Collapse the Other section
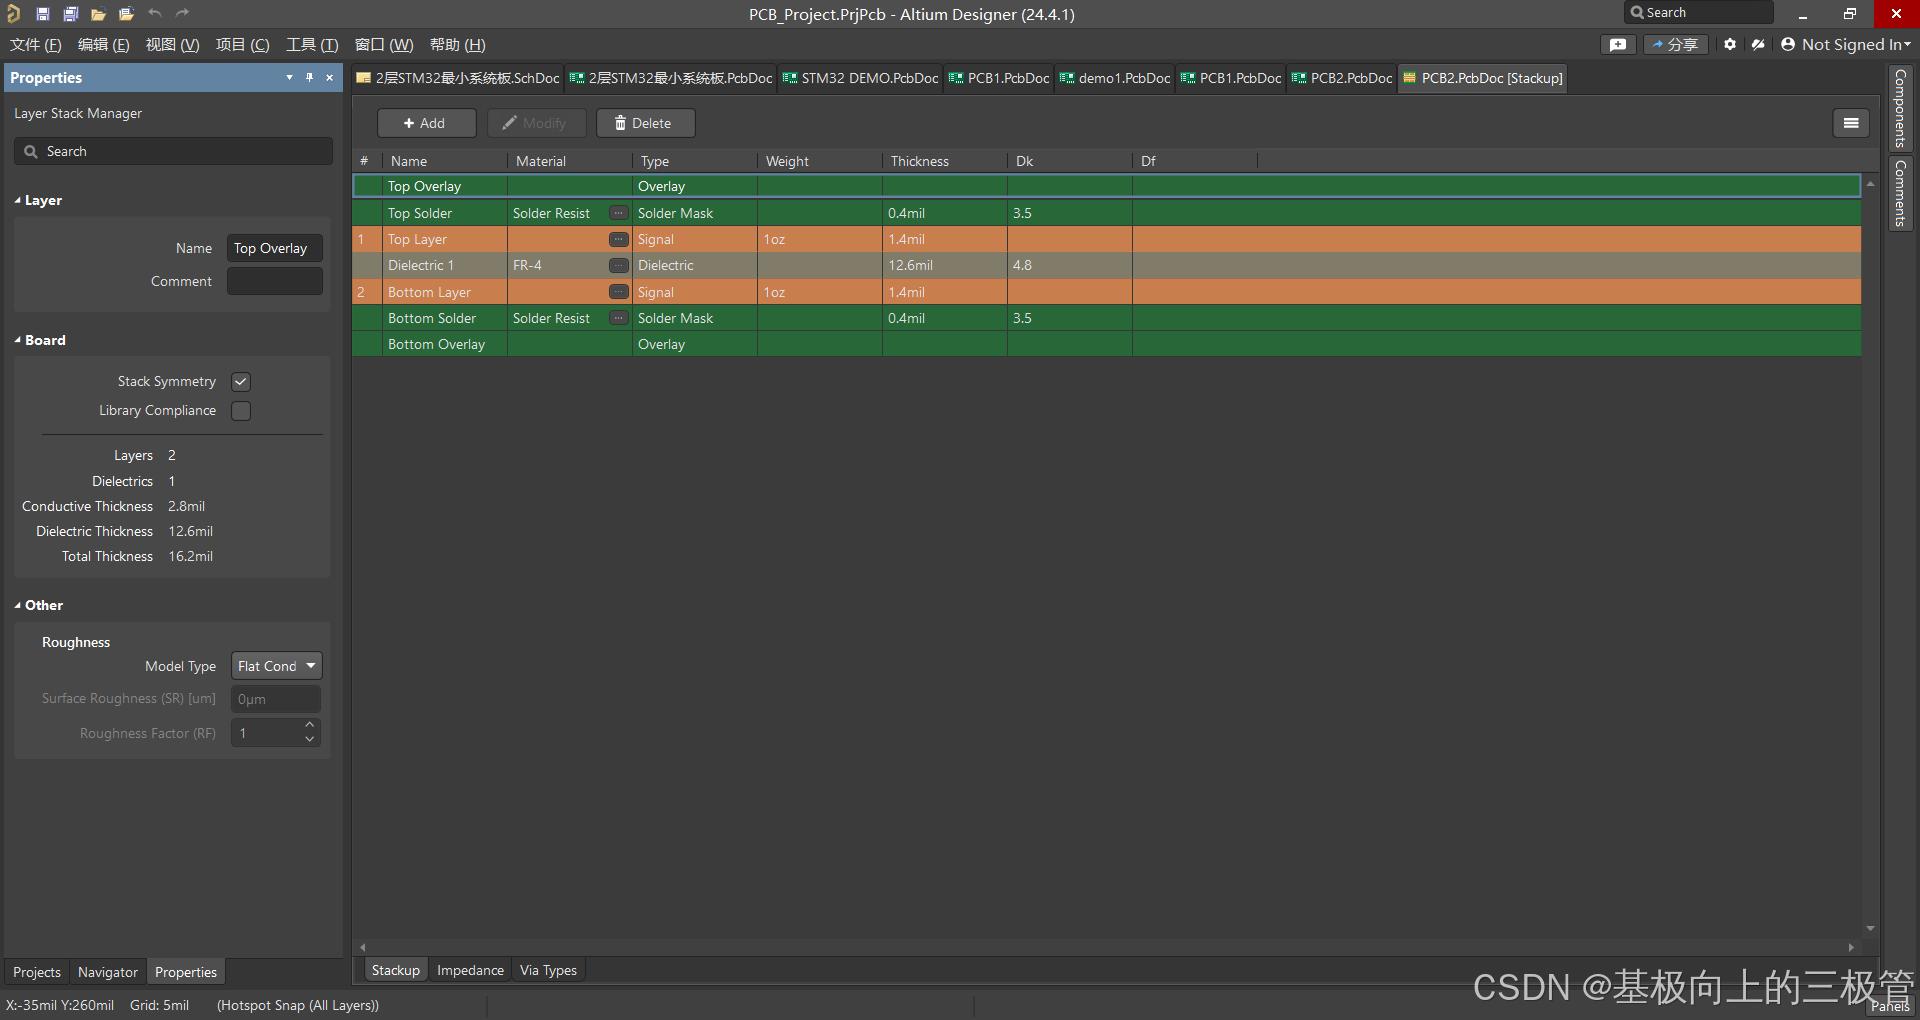The height and width of the screenshot is (1020, 1920). click(x=18, y=605)
